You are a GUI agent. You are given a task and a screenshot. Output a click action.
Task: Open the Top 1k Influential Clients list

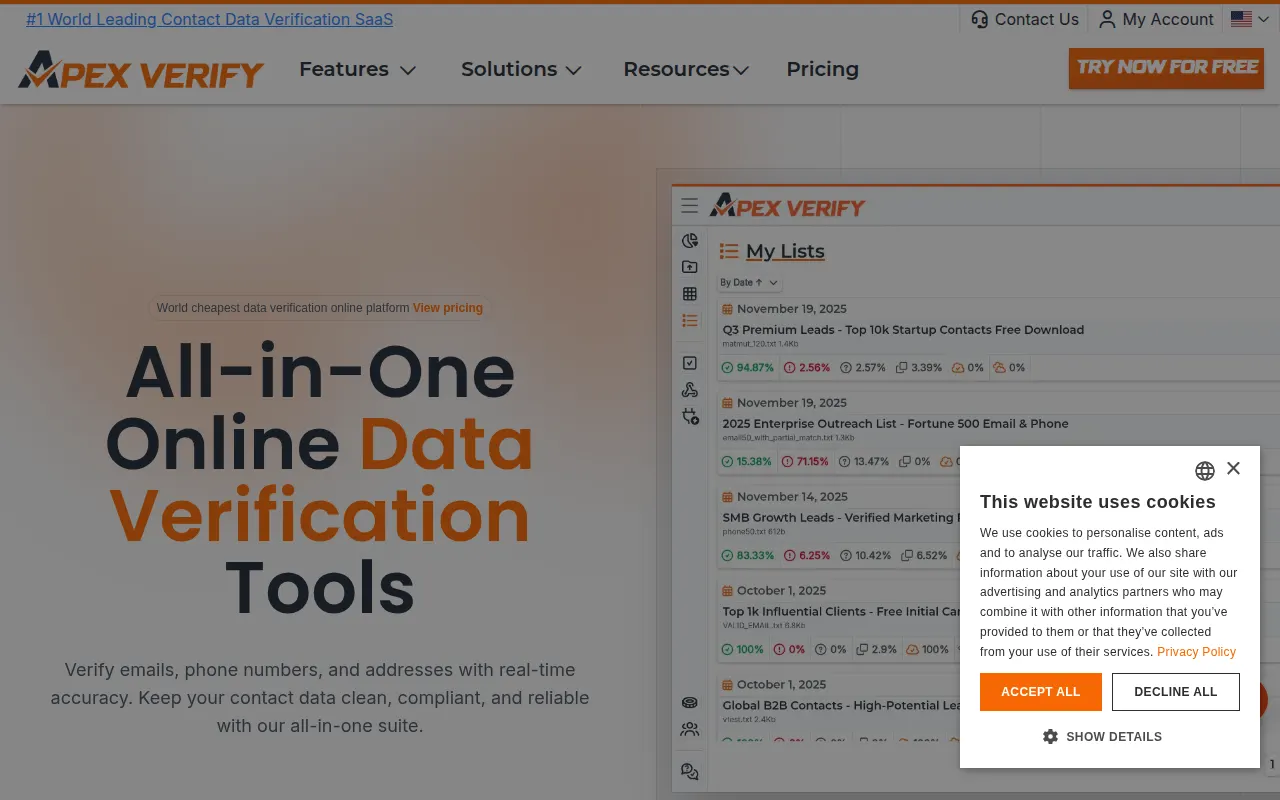[x=841, y=612]
